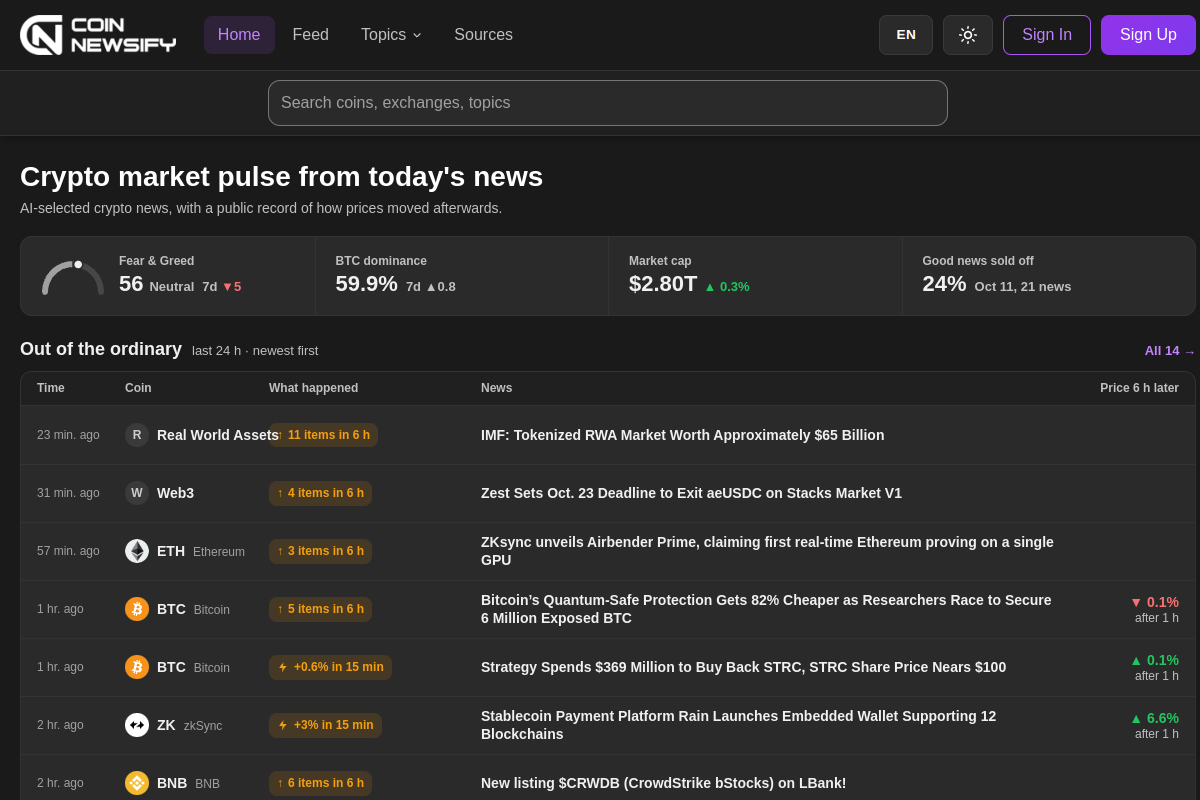The image size is (1200, 800).
Task: Click the '3 items in 6 h' badge
Action: click(x=320, y=551)
